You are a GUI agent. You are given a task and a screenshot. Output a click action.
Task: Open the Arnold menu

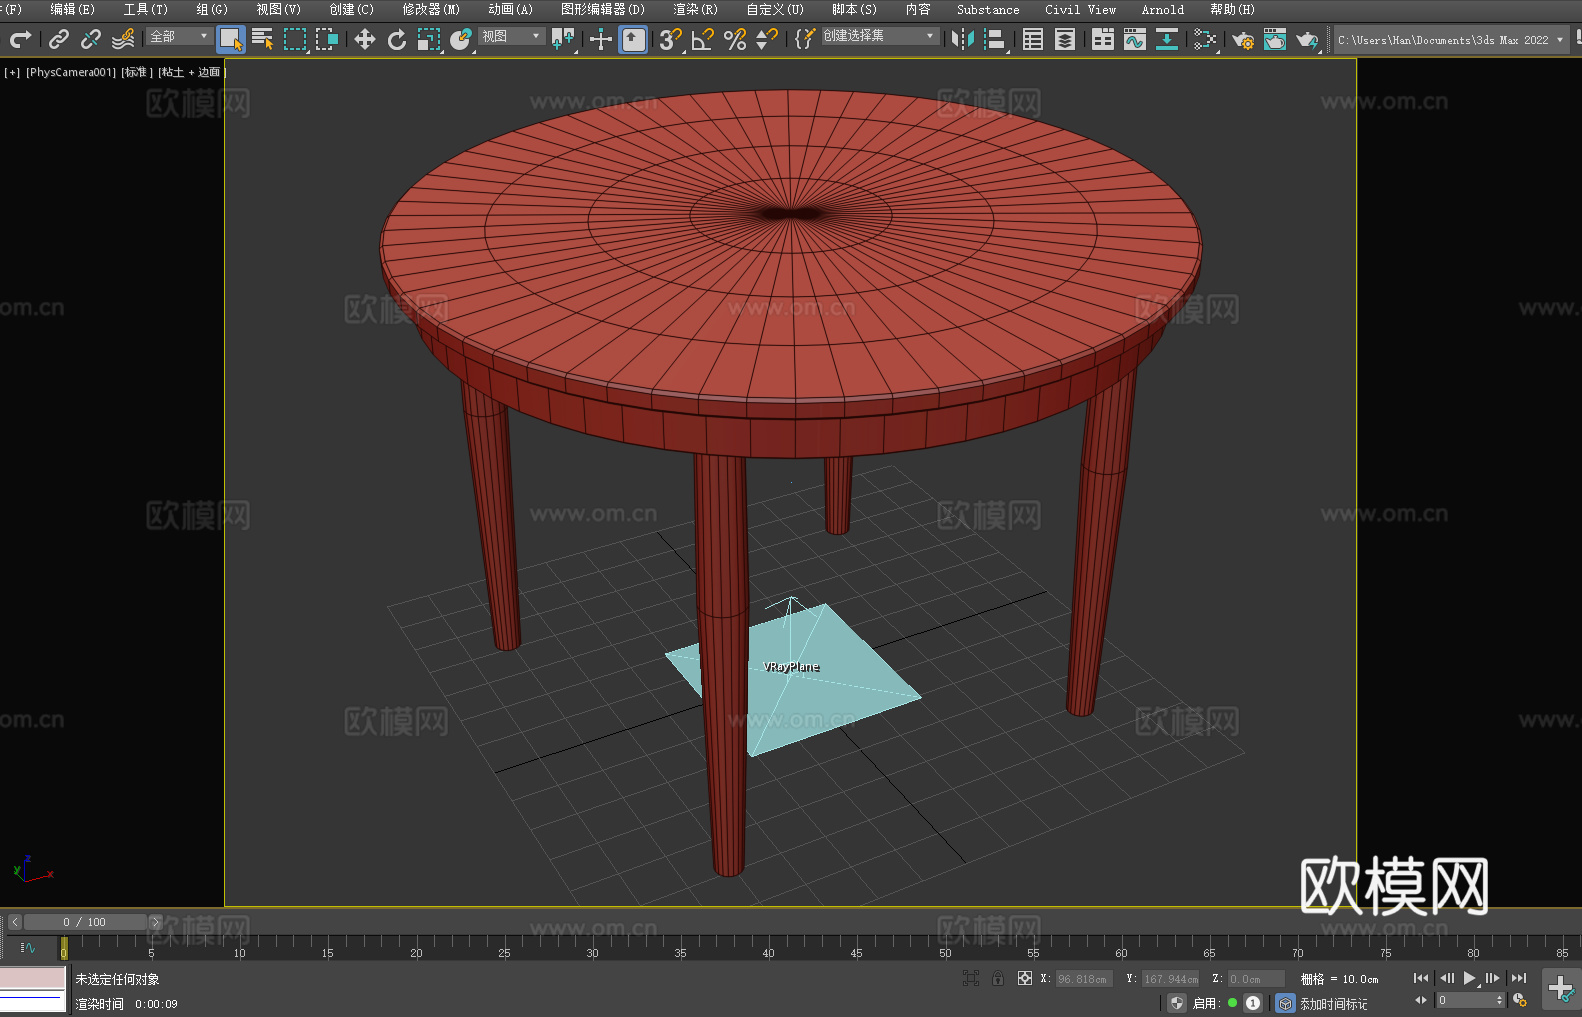[1163, 9]
